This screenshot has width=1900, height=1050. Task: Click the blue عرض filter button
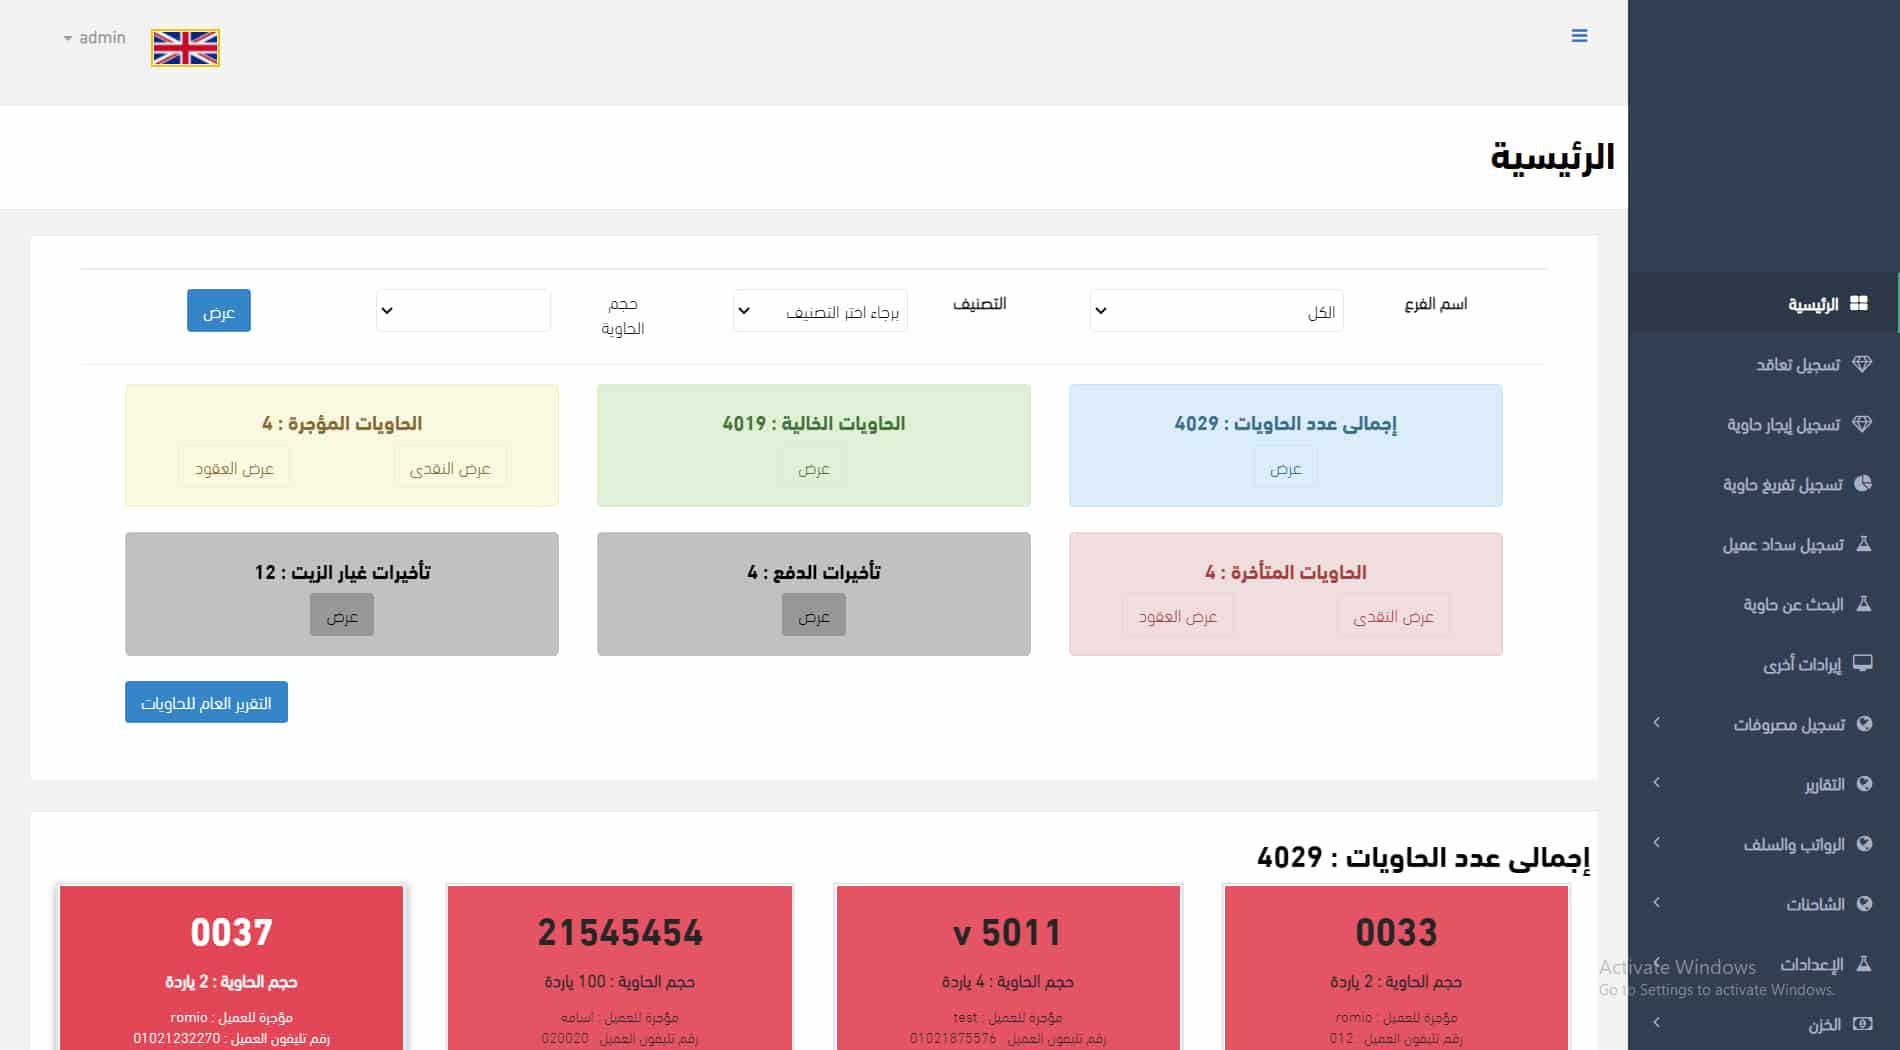coord(218,311)
